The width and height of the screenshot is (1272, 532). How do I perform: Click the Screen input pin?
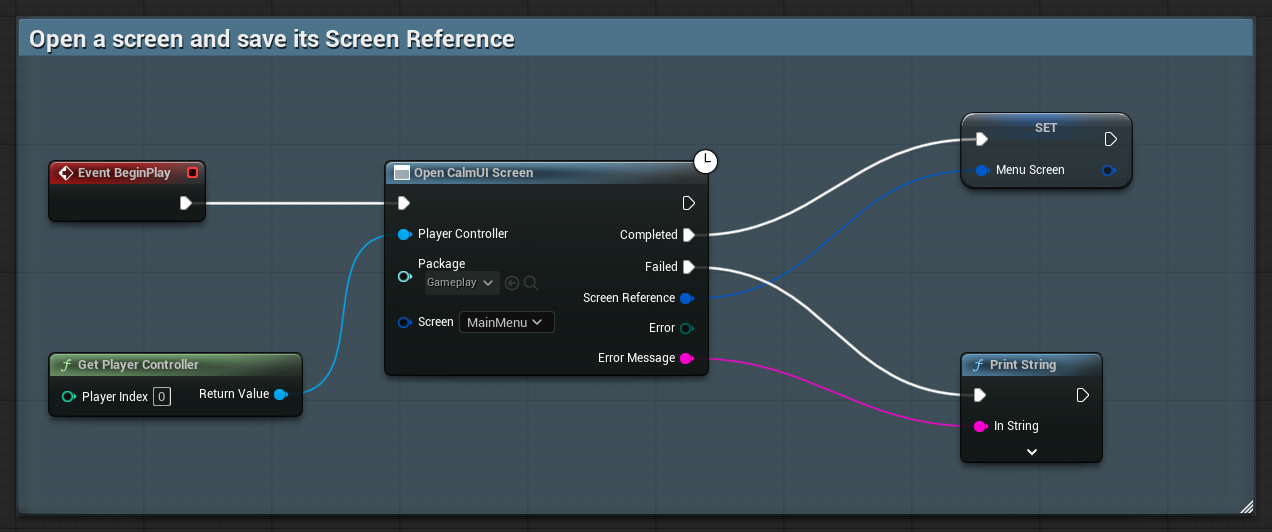click(404, 322)
